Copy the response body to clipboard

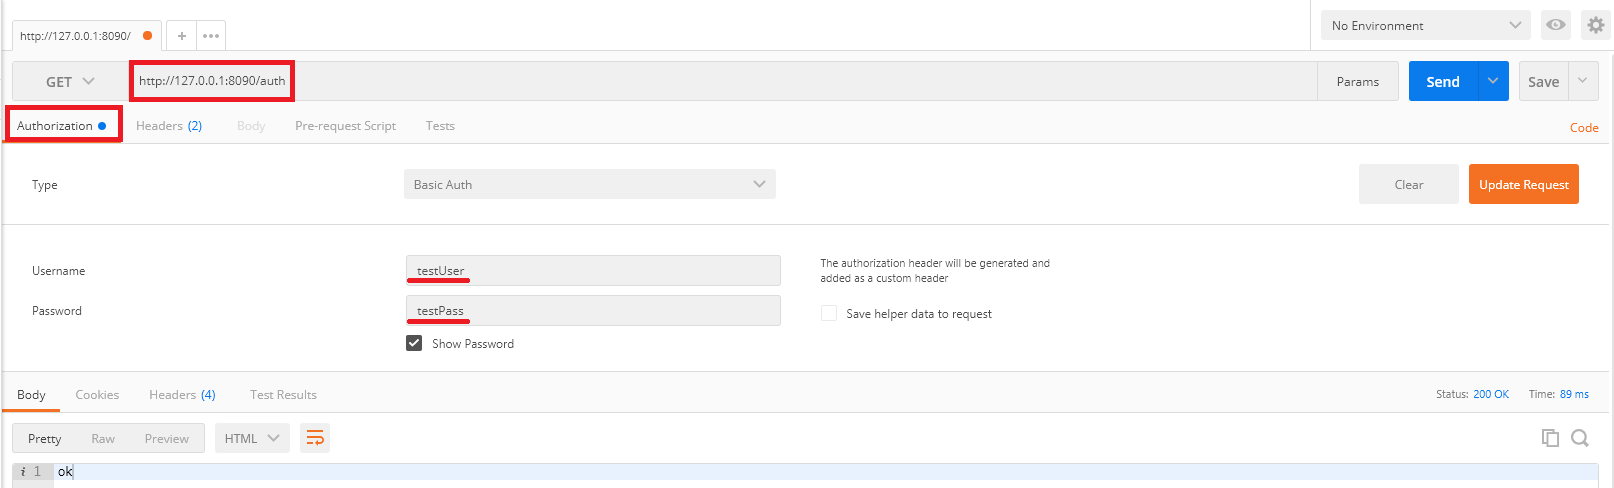(1550, 438)
